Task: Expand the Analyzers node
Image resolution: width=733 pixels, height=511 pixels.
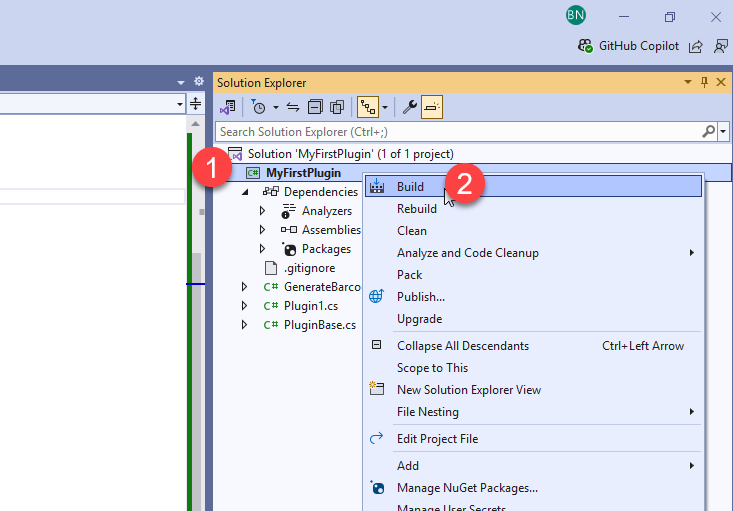Action: (x=262, y=211)
